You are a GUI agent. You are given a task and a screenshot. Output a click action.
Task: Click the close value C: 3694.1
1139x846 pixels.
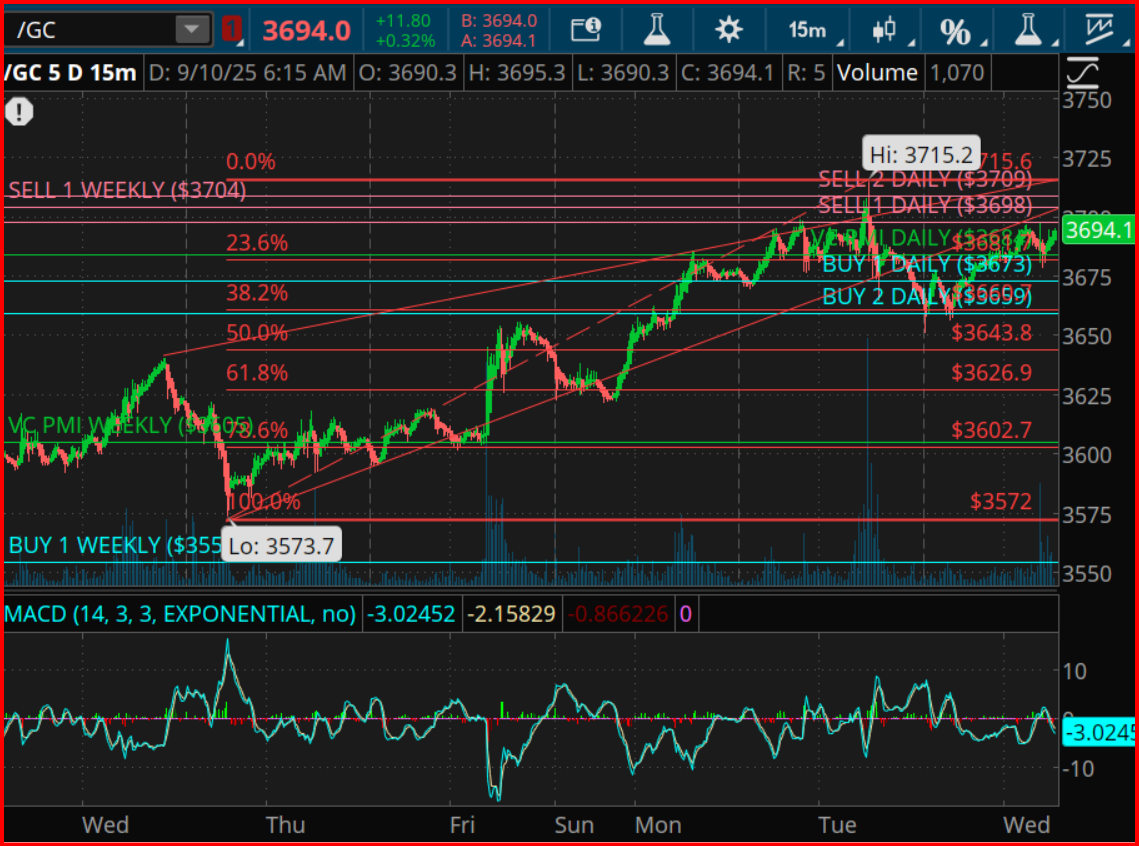(728, 73)
